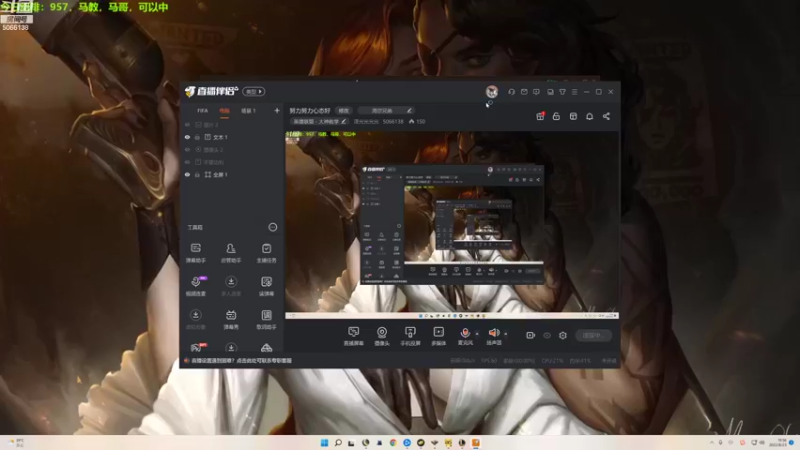Click room number 5066138 in header
This screenshot has width=800, height=450.
point(393,121)
